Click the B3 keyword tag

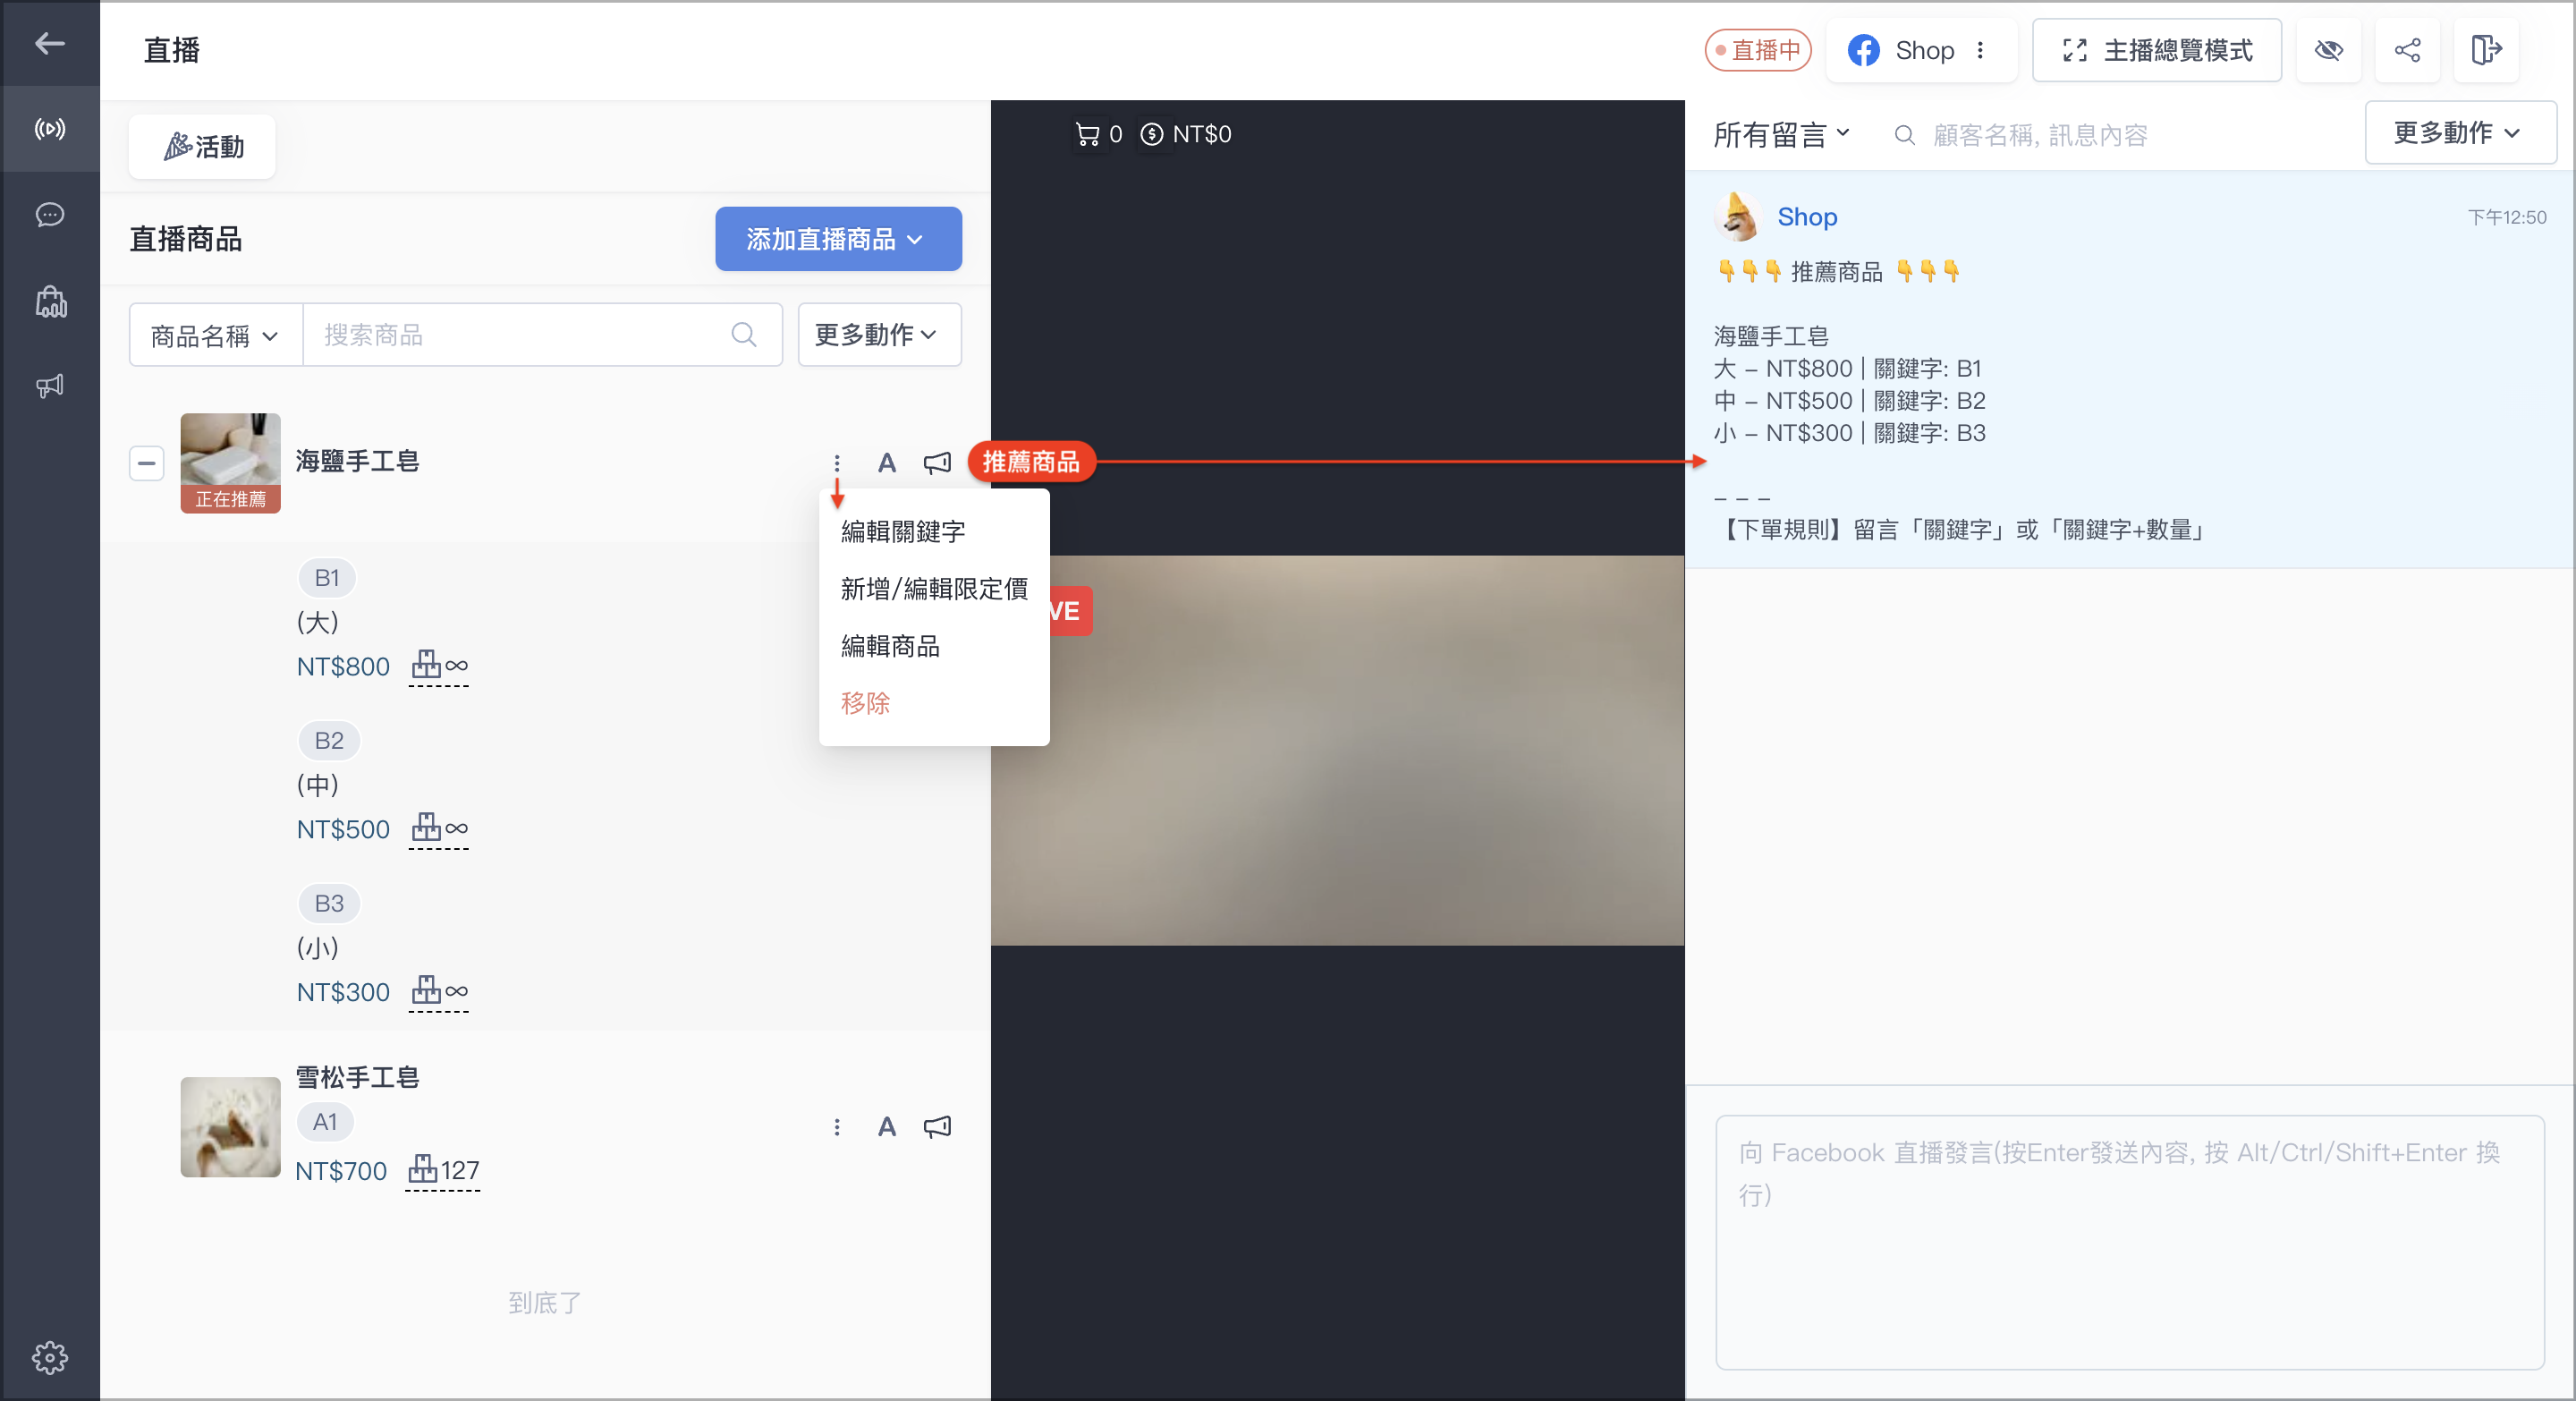coord(329,903)
